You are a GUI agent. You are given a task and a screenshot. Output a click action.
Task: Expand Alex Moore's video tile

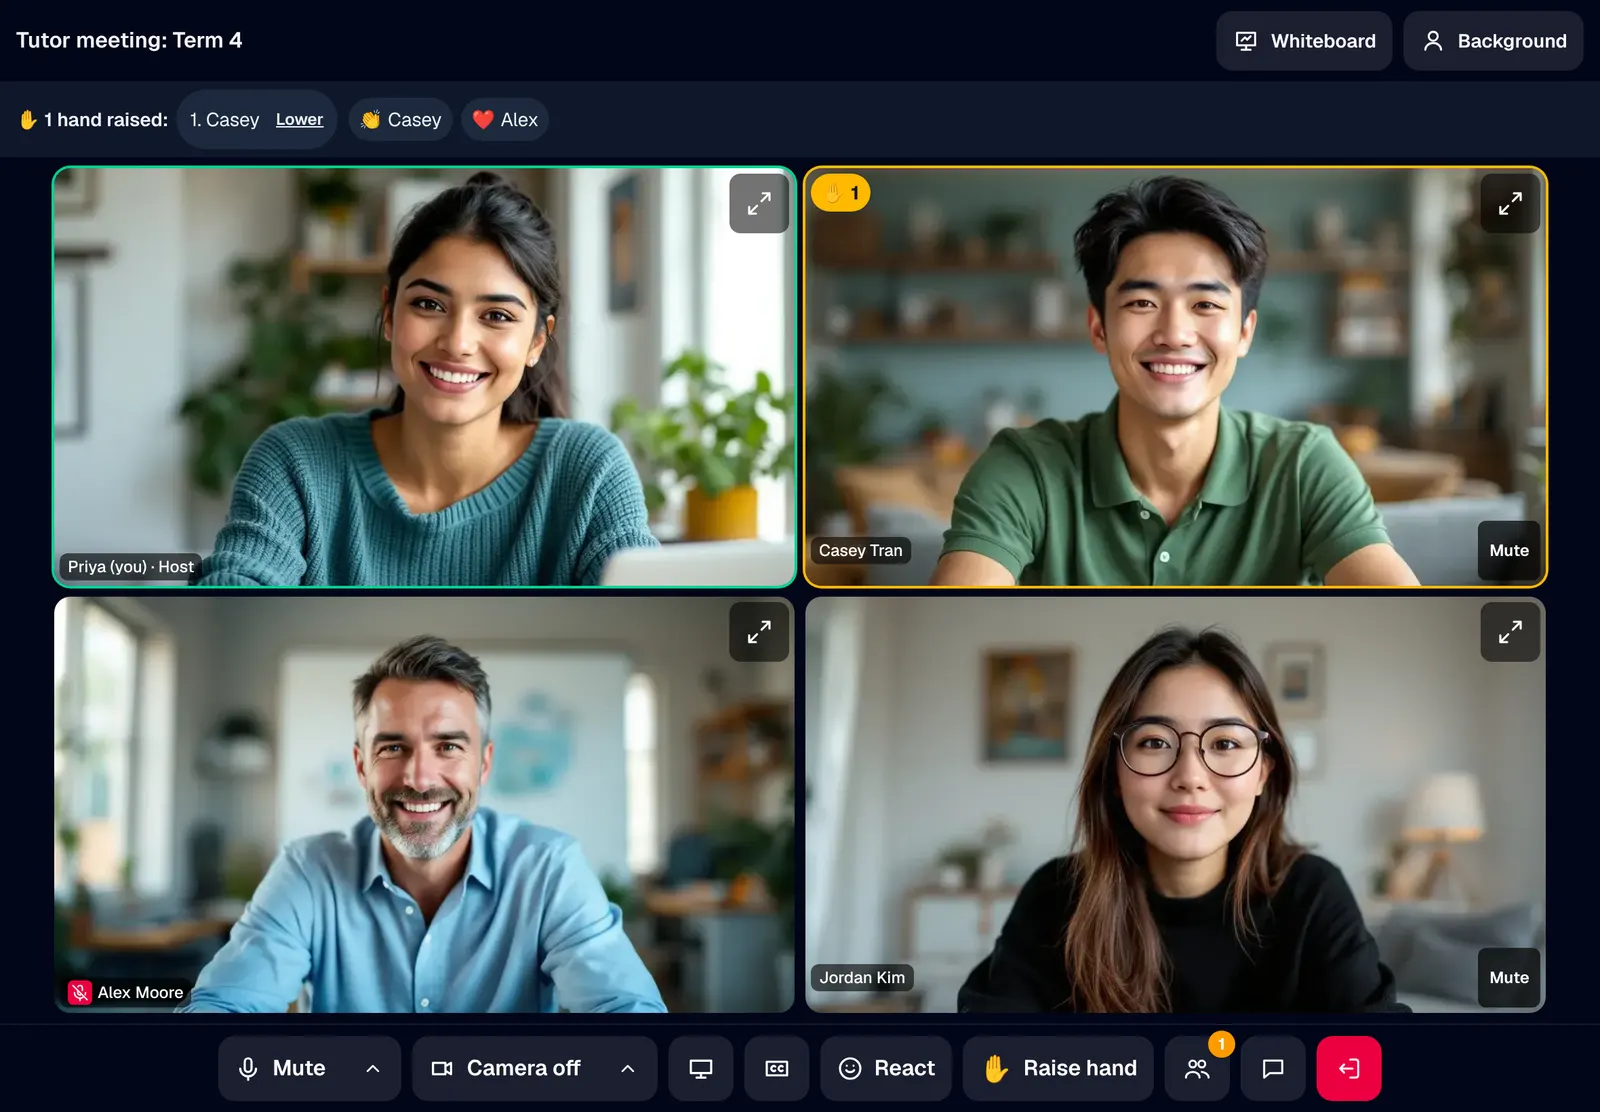[759, 632]
